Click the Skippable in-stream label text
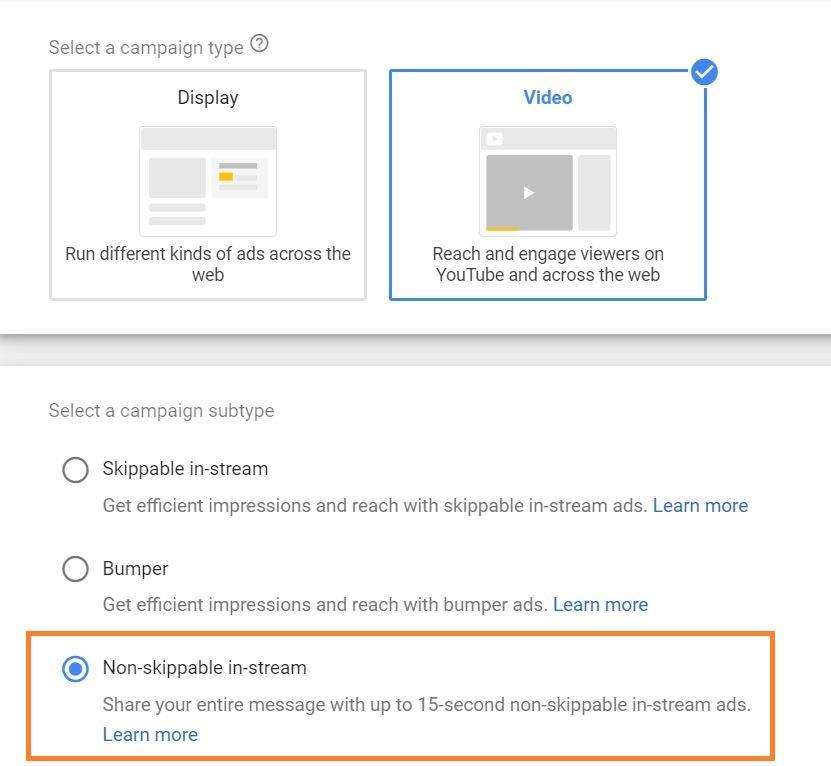831x766 pixels. tap(185, 469)
